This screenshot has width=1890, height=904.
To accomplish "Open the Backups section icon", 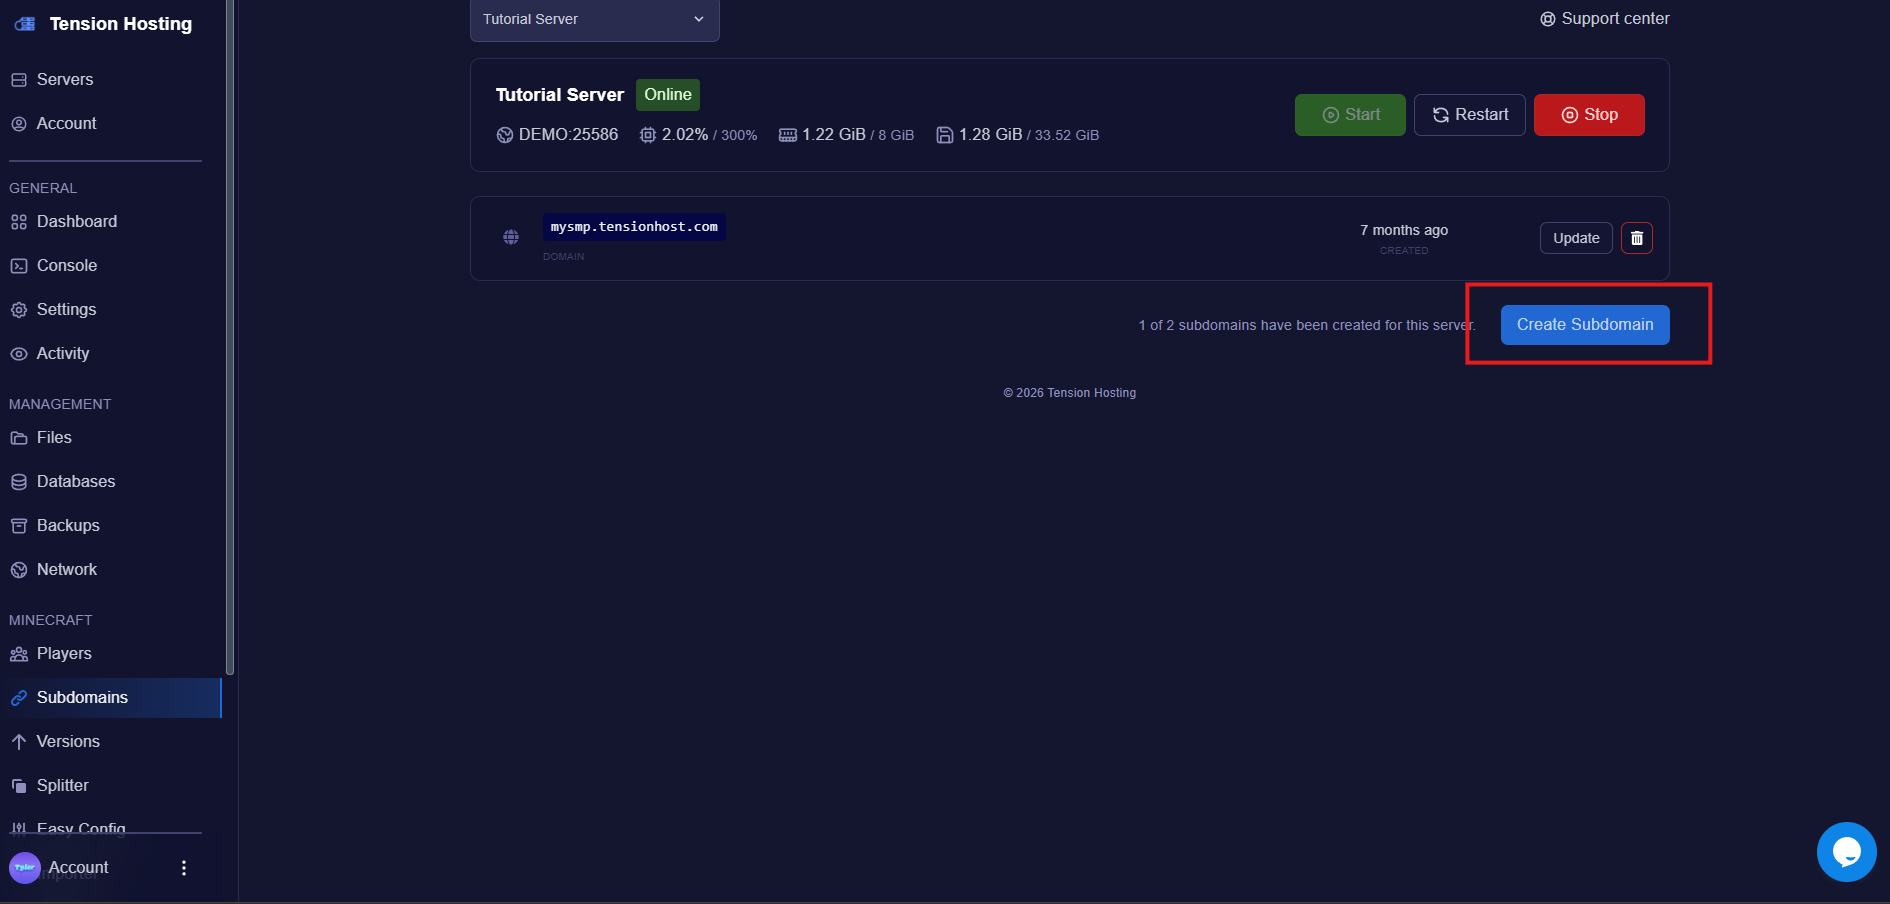I will 19,525.
